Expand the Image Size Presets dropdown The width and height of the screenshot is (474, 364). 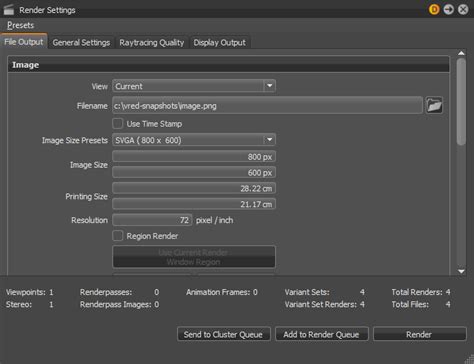tap(194, 140)
